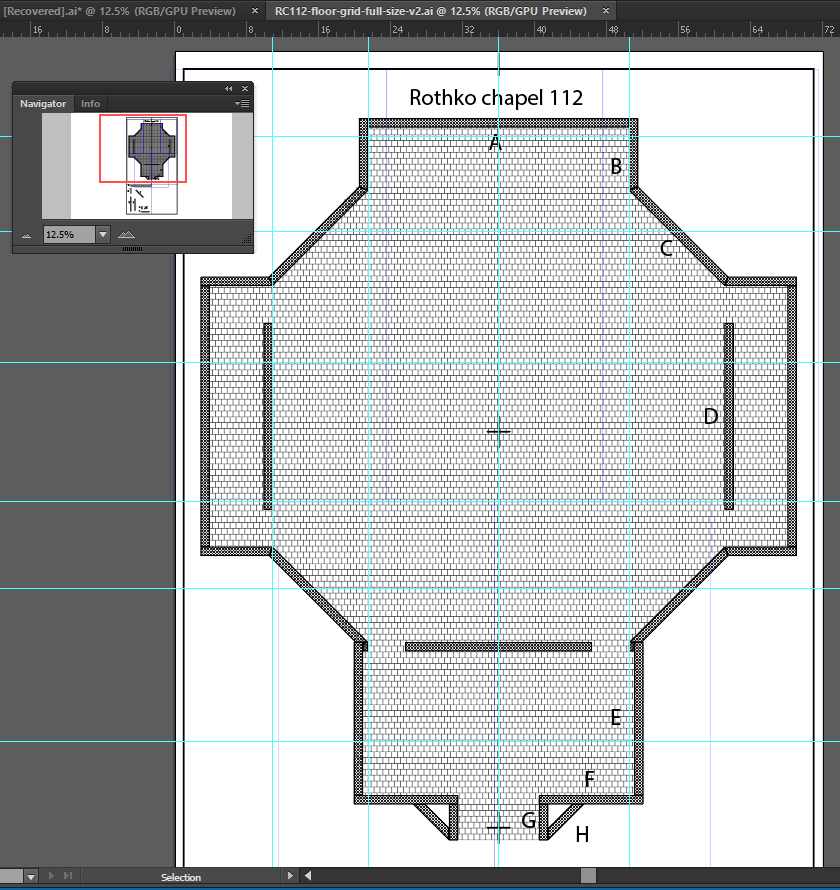The height and width of the screenshot is (890, 840).
Task: Open the Navigator zoom percentage dropdown
Action: pos(102,234)
